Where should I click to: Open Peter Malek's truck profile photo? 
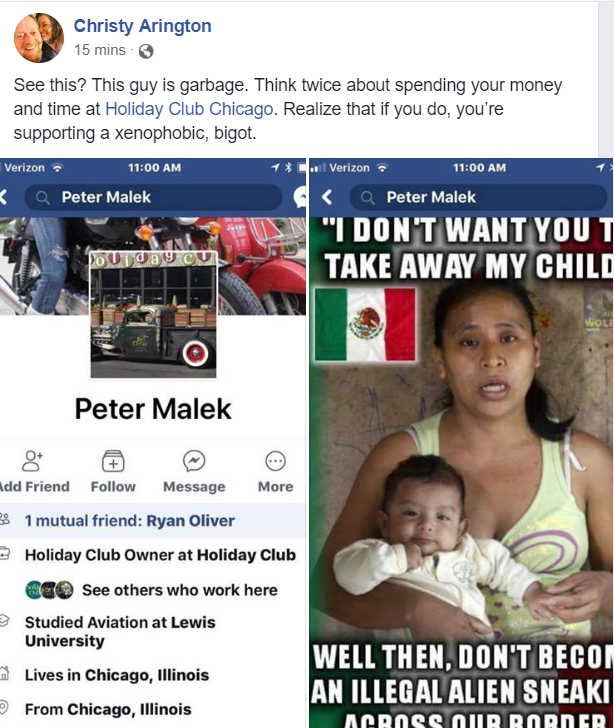(x=153, y=315)
